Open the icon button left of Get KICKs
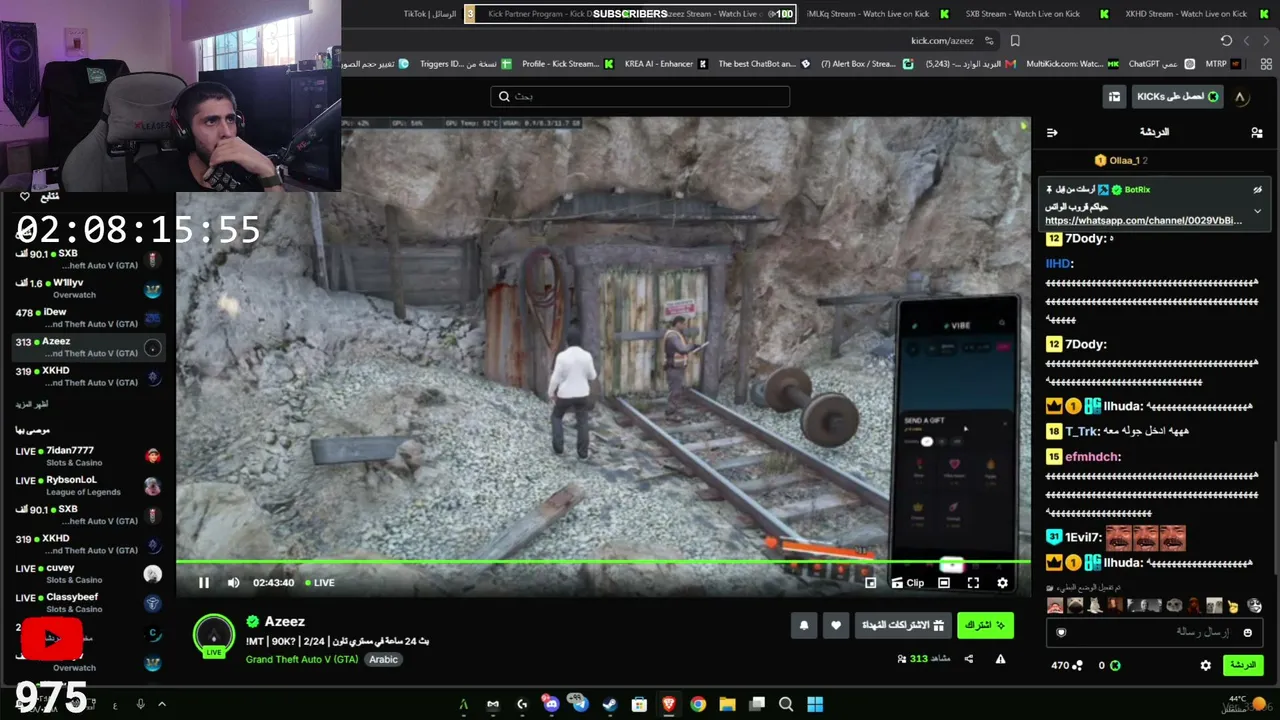 point(1115,96)
